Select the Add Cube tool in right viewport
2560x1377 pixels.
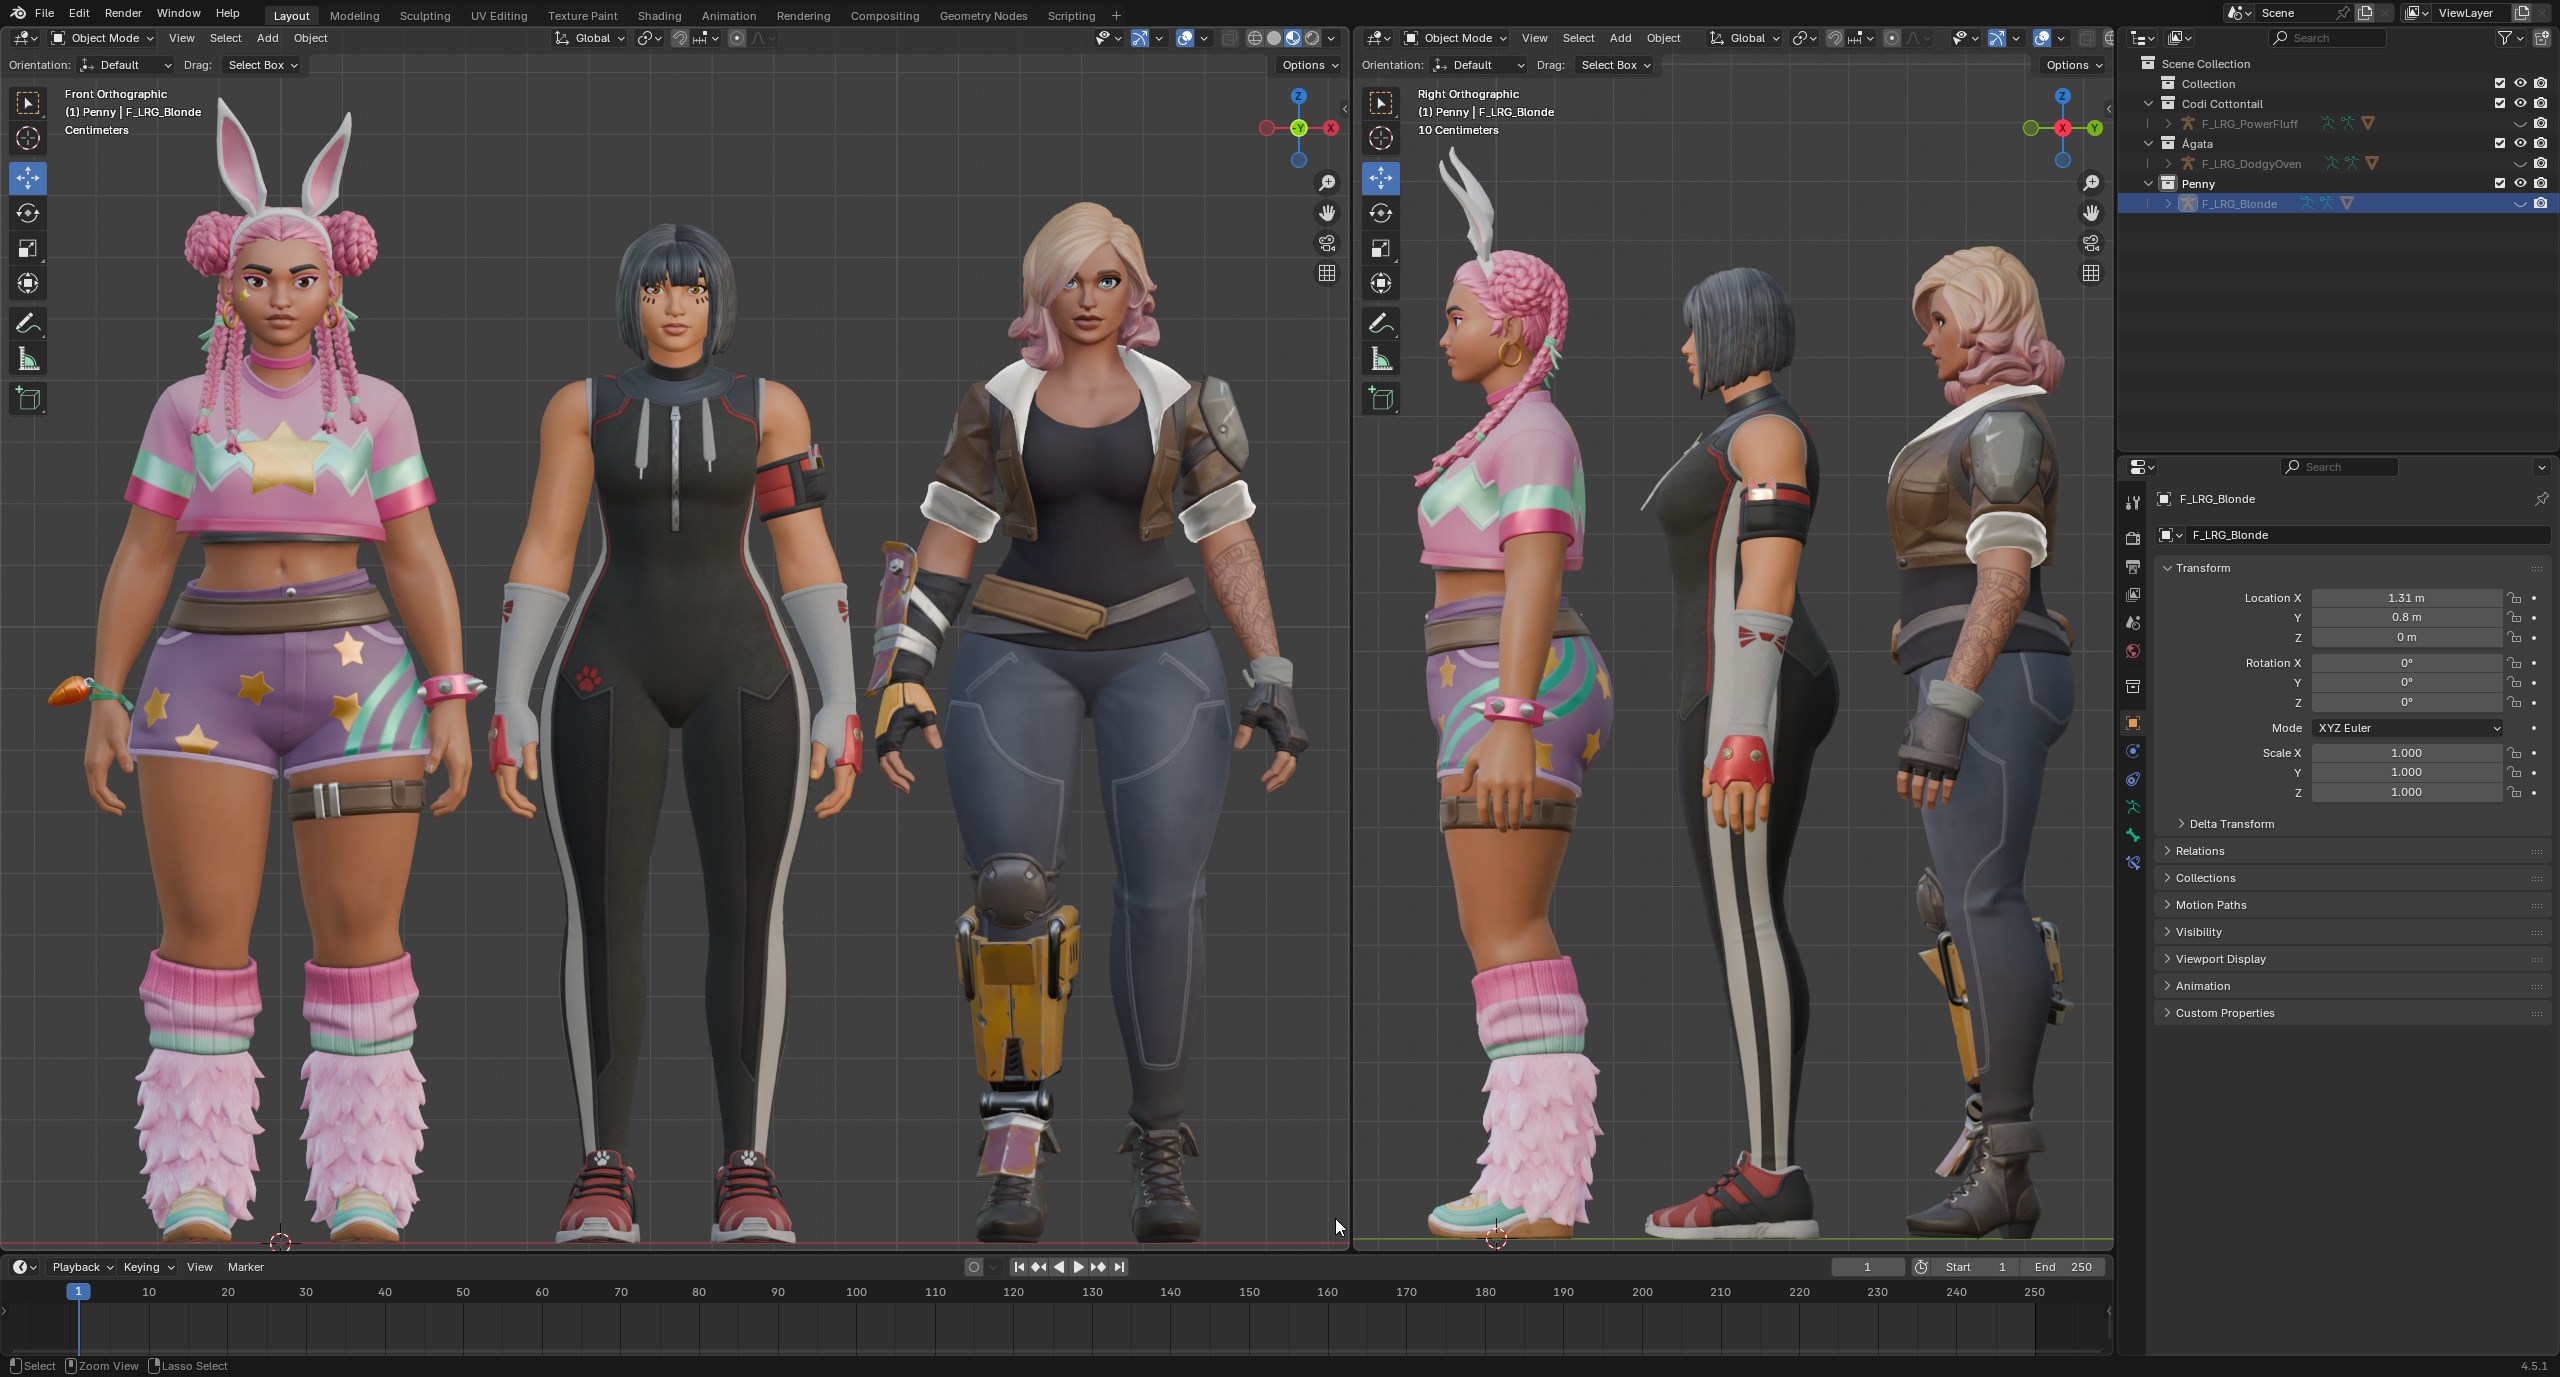coord(1381,399)
